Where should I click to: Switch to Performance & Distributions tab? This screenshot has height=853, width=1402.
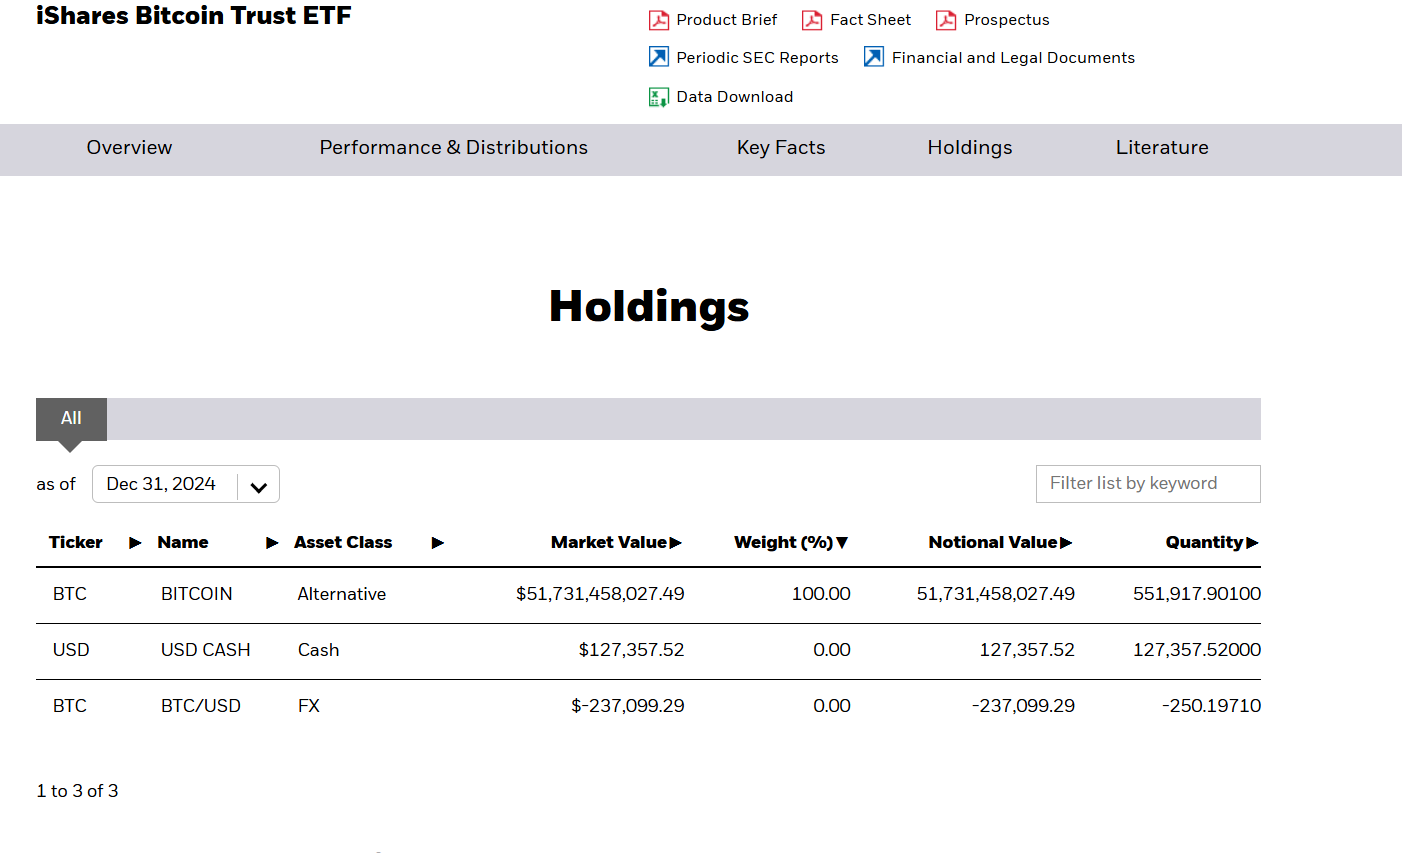[x=453, y=148]
